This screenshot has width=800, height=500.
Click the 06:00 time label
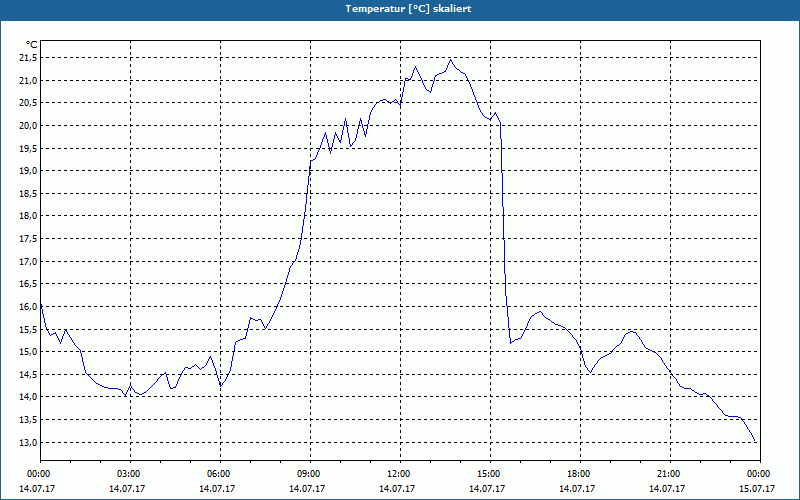[220, 474]
